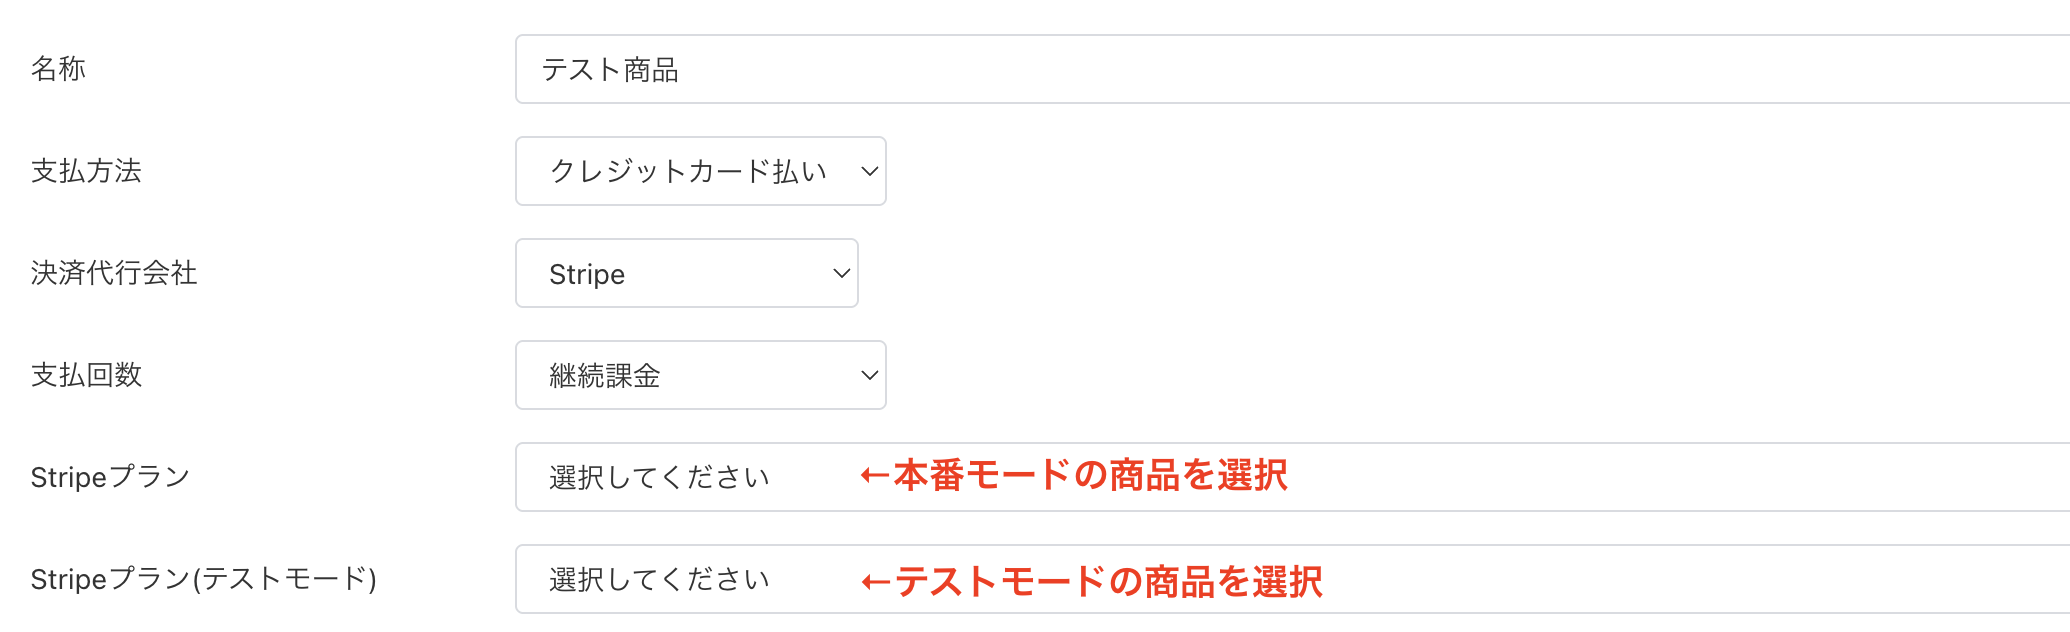Click the 支払方法 label
Image resolution: width=2070 pixels, height=632 pixels.
pyautogui.click(x=86, y=171)
